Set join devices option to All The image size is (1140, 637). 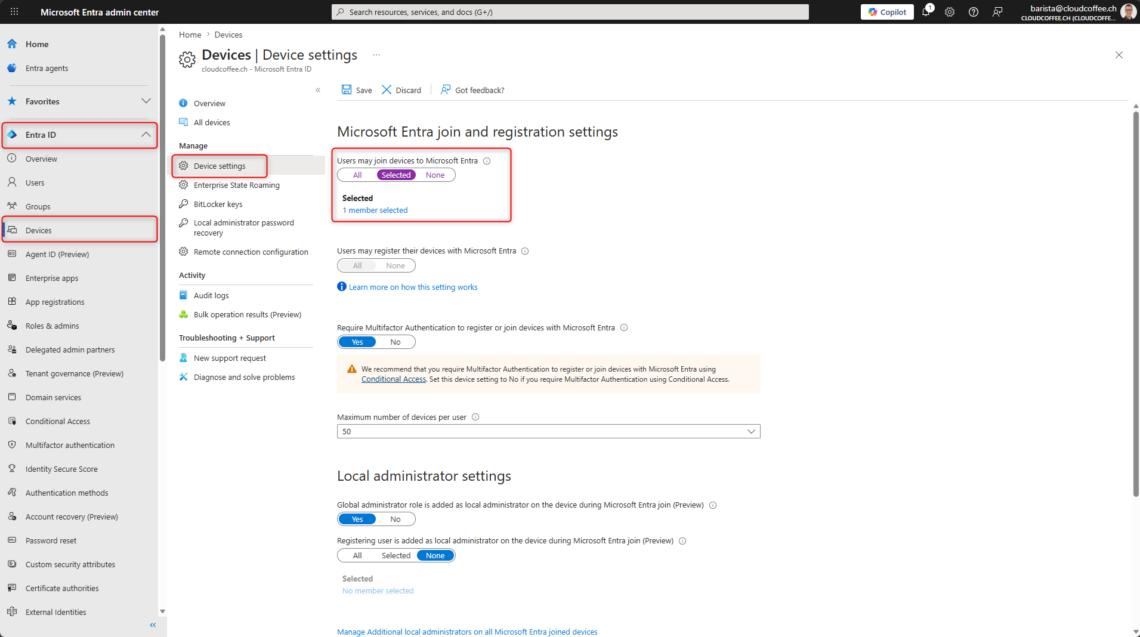coord(357,175)
